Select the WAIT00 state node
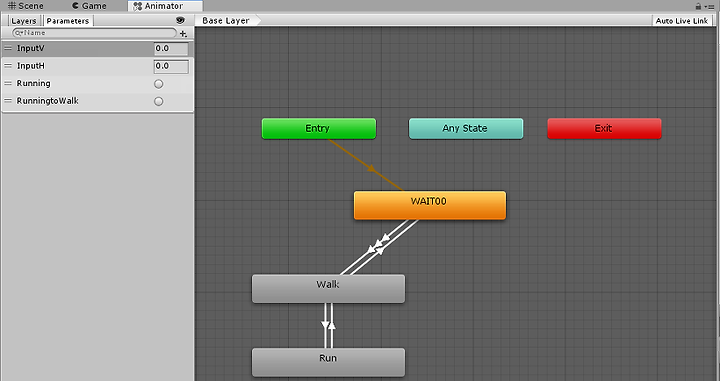 click(430, 205)
